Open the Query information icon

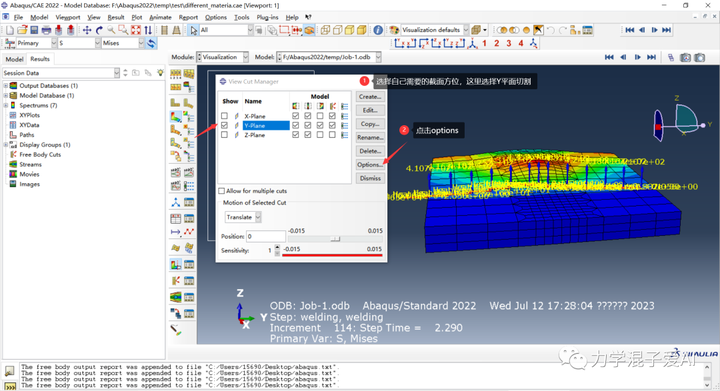(x=378, y=30)
